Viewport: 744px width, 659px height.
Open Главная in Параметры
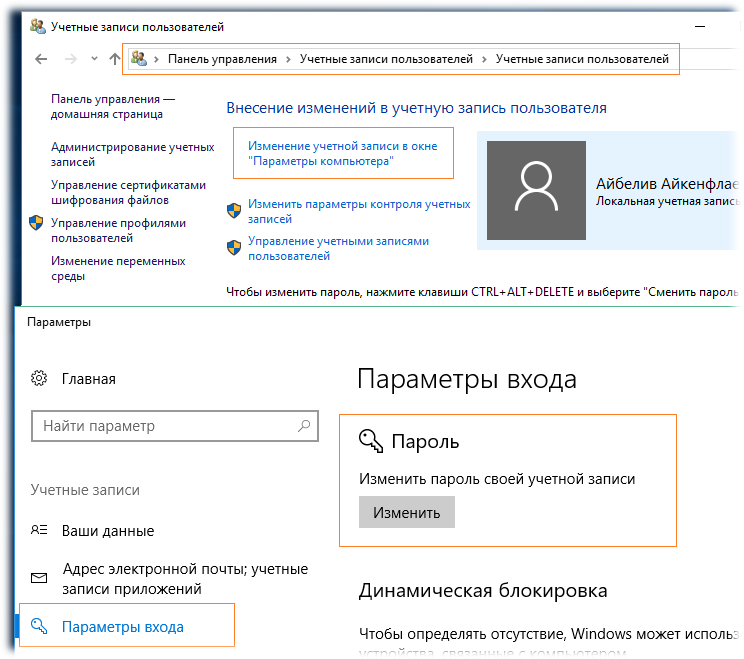(x=89, y=379)
